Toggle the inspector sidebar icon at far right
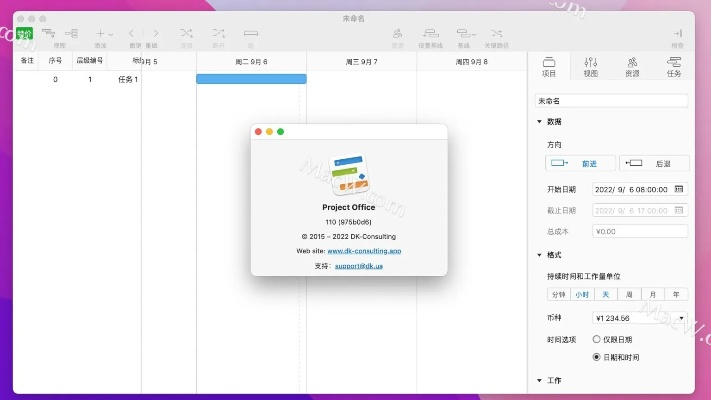The image size is (711, 400). (678, 33)
